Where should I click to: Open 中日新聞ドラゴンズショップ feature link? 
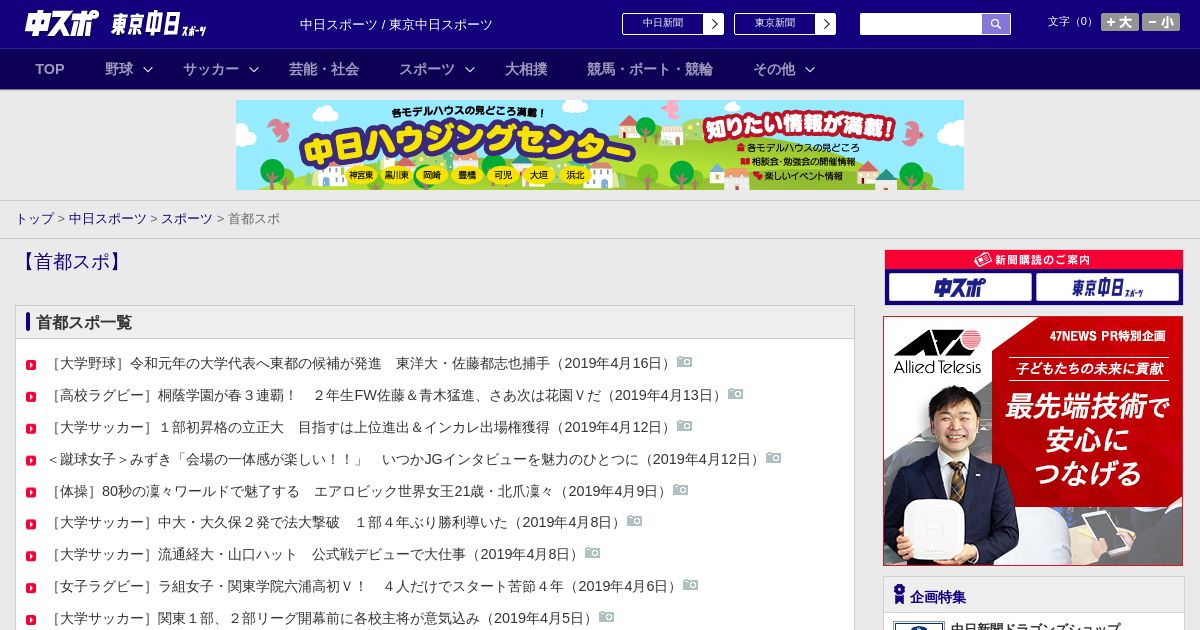pyautogui.click(x=1035, y=626)
